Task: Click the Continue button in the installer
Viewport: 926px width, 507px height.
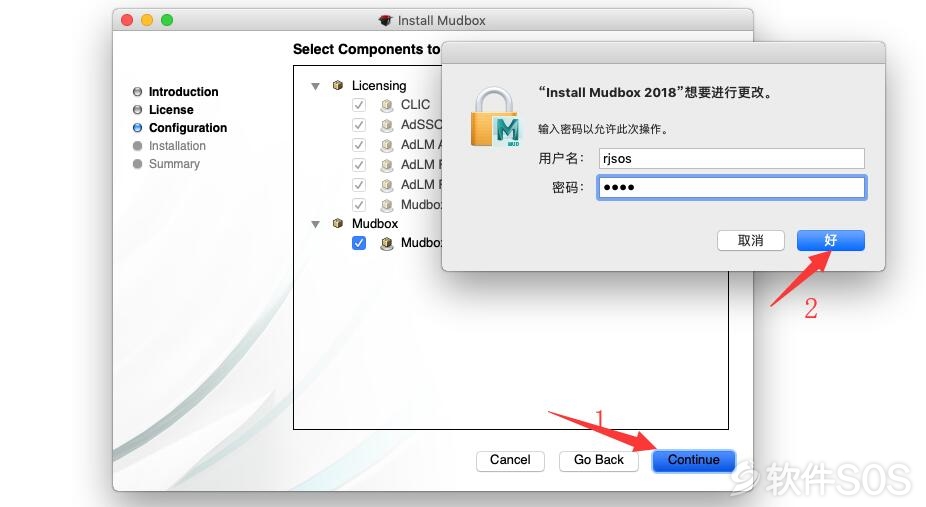Action: tap(693, 460)
